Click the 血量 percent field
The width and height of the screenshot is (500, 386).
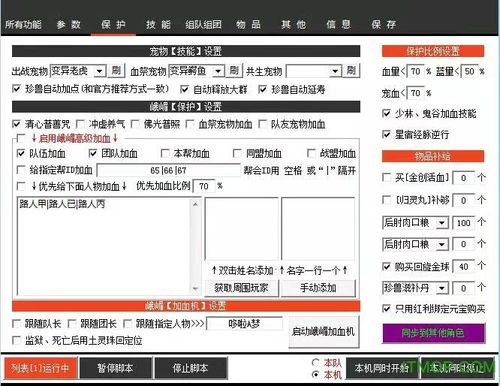pos(415,71)
